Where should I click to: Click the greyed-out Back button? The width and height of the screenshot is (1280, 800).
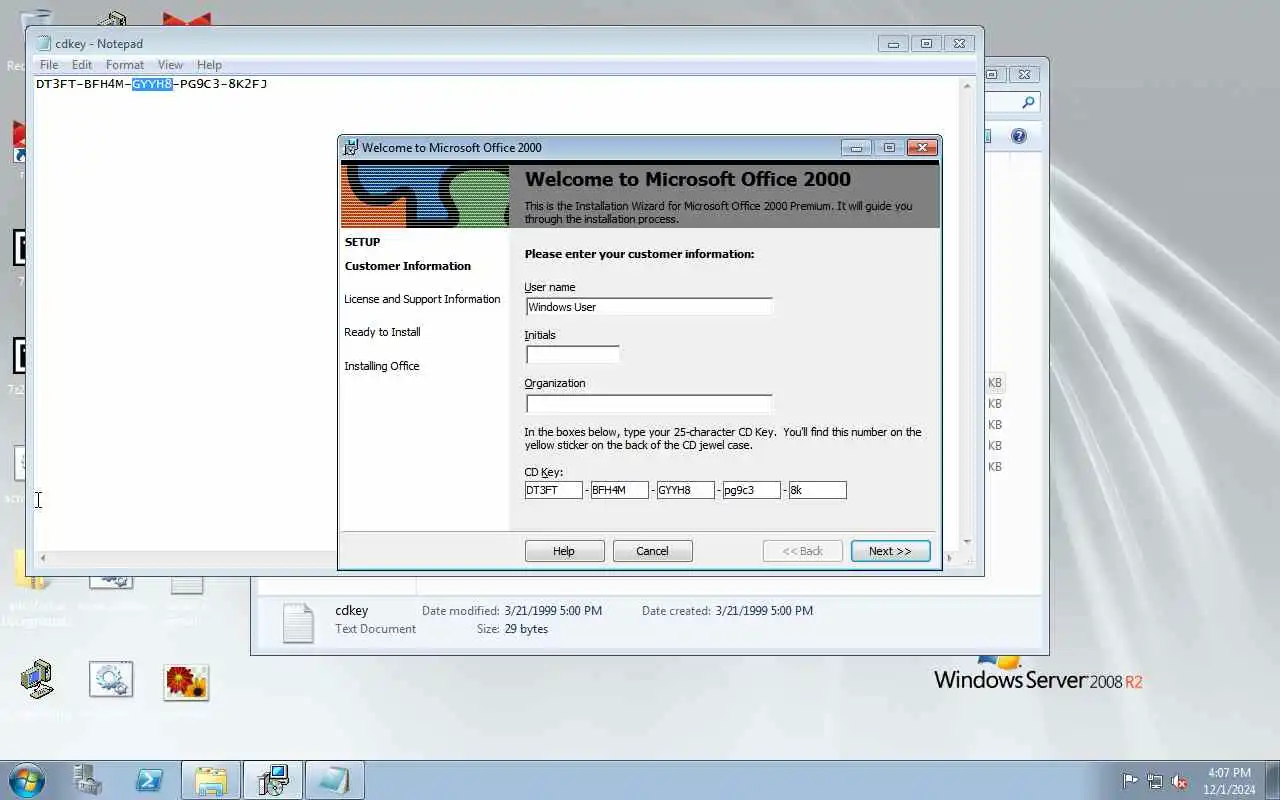pos(802,551)
